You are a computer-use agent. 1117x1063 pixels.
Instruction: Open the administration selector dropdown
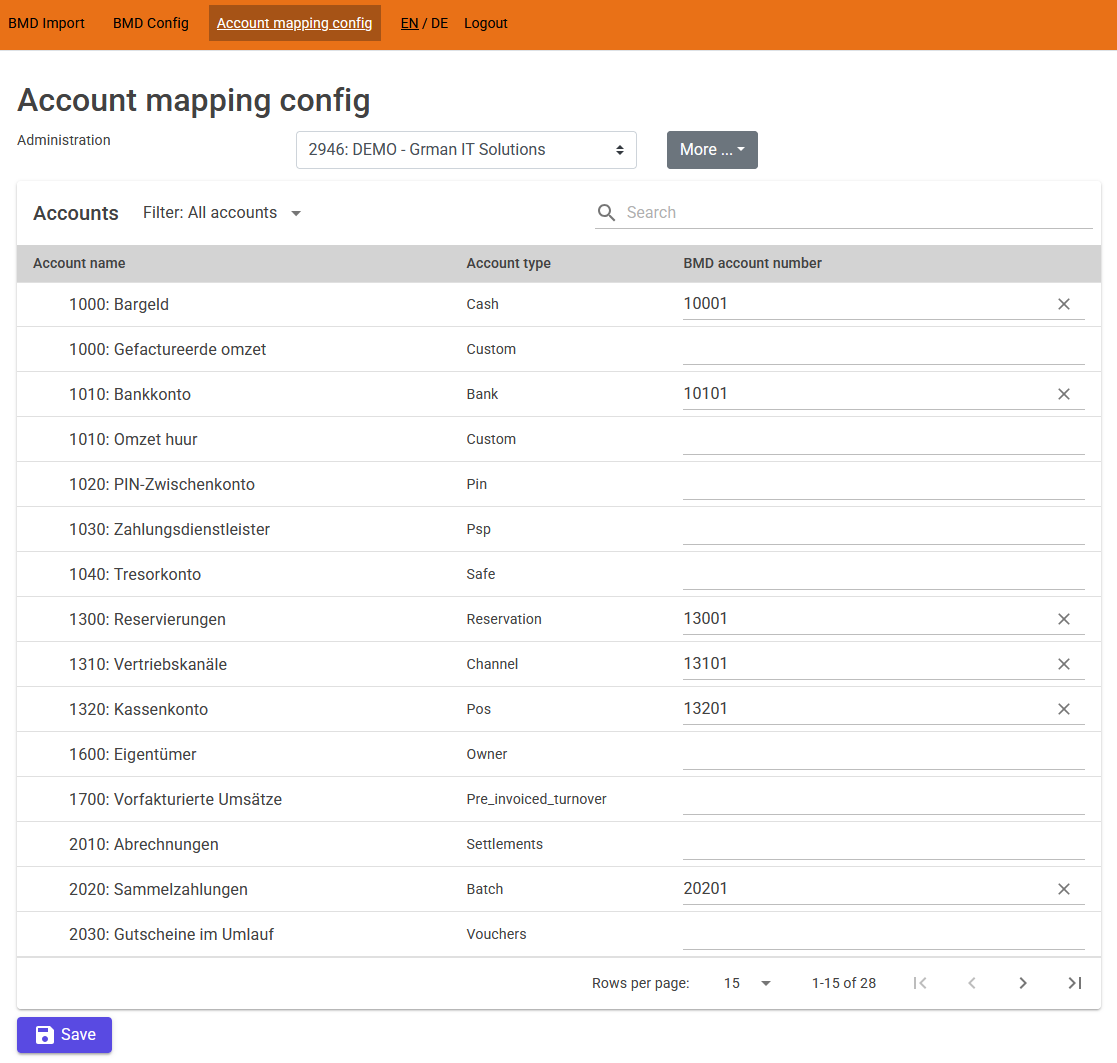pyautogui.click(x=466, y=150)
